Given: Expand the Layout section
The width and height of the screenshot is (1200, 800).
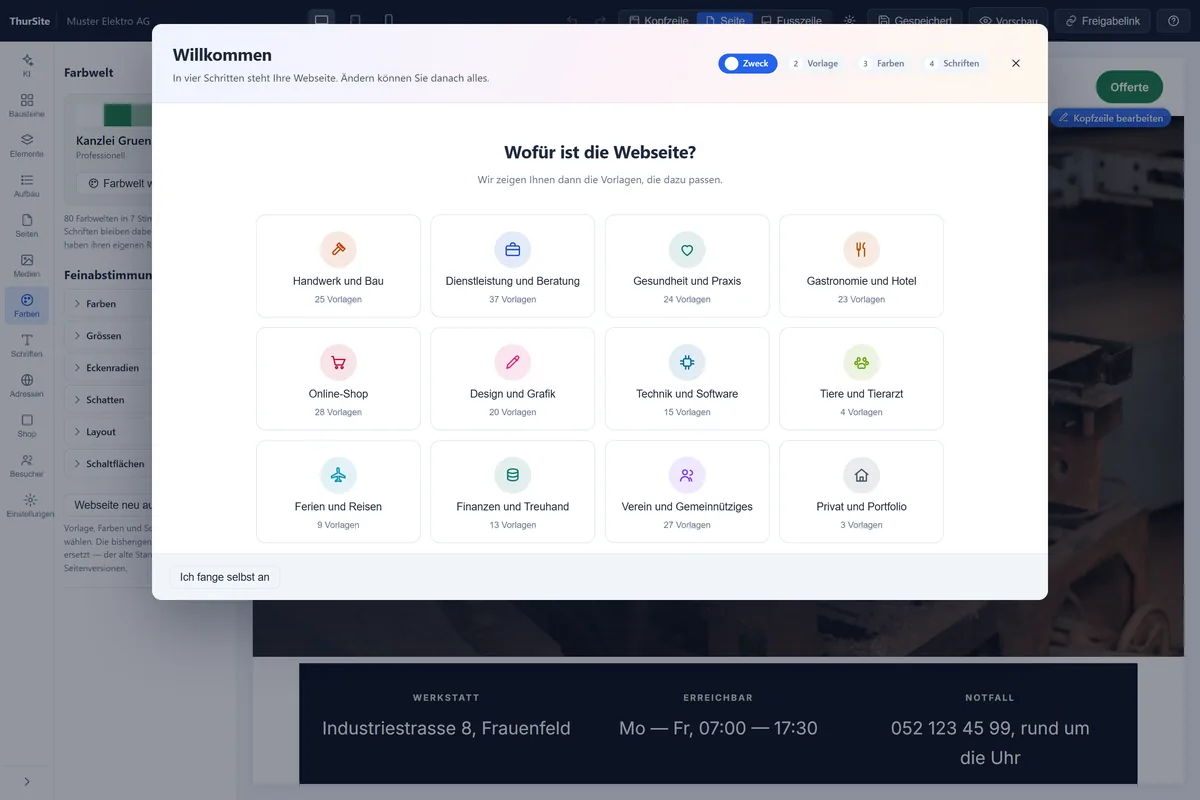Looking at the screenshot, I should click(x=110, y=432).
